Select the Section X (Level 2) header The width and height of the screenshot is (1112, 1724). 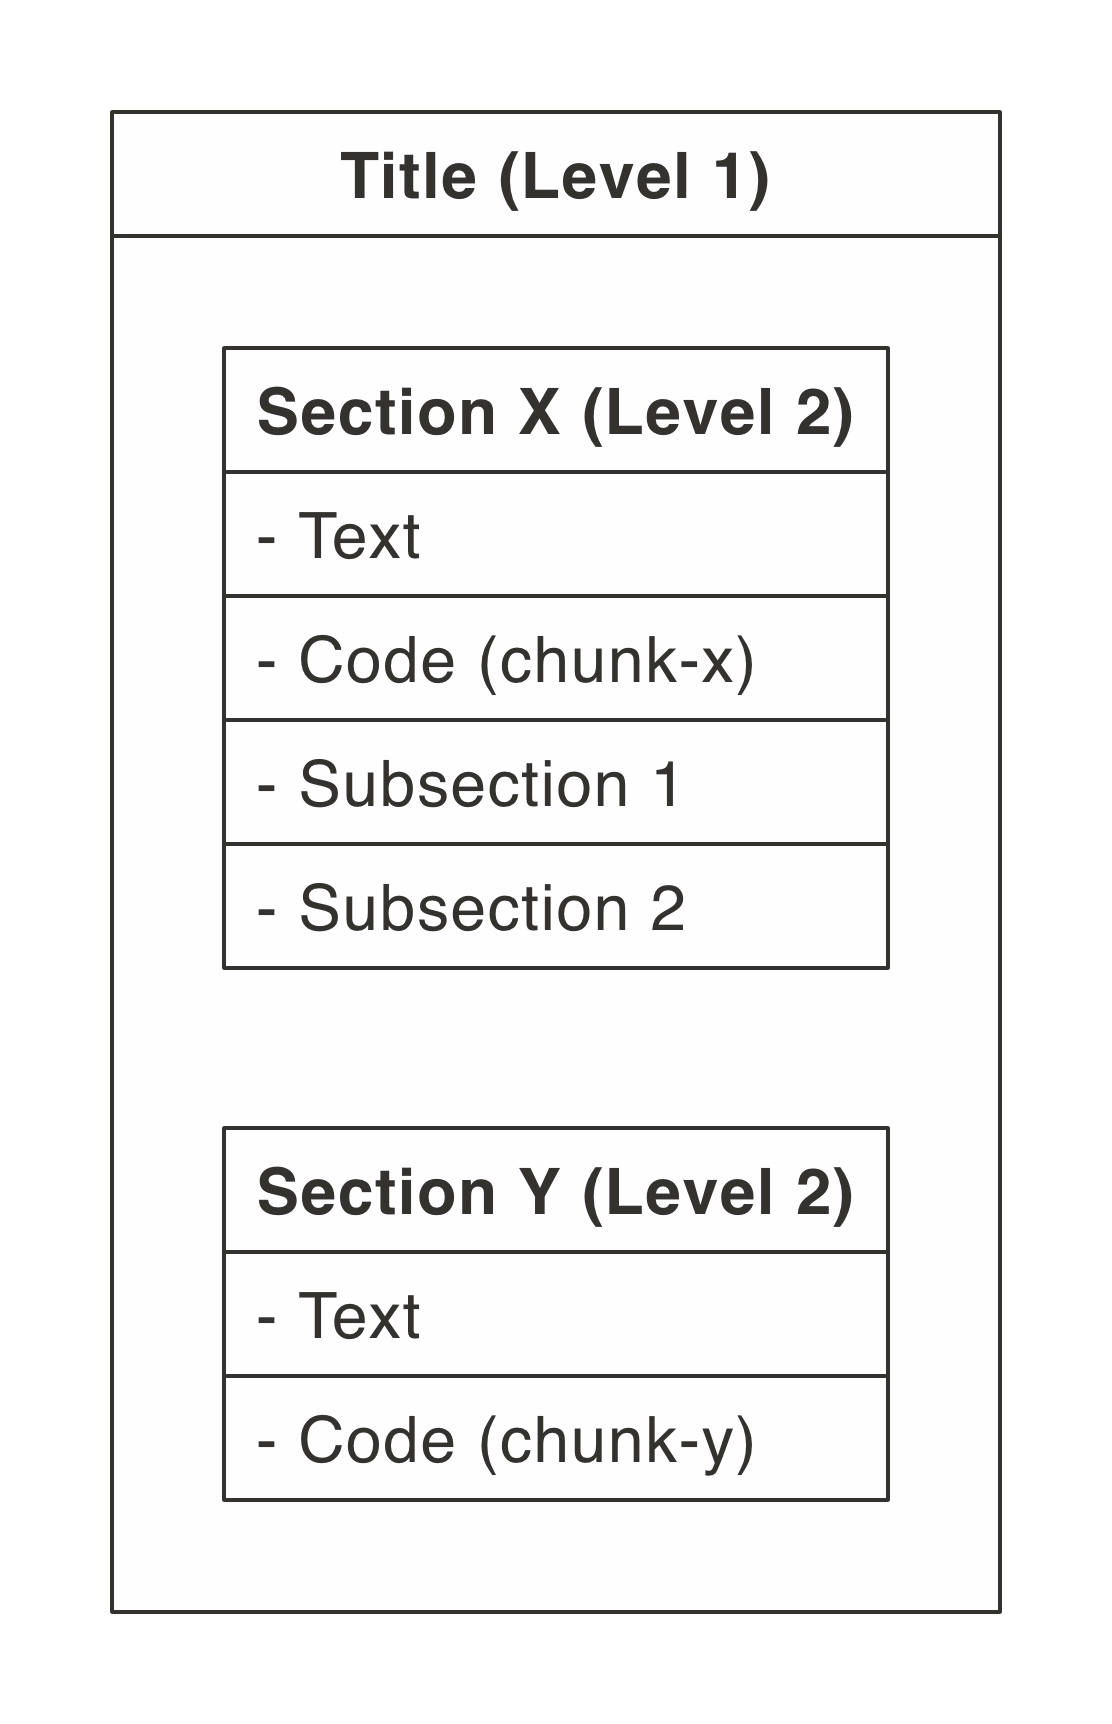[x=555, y=411]
